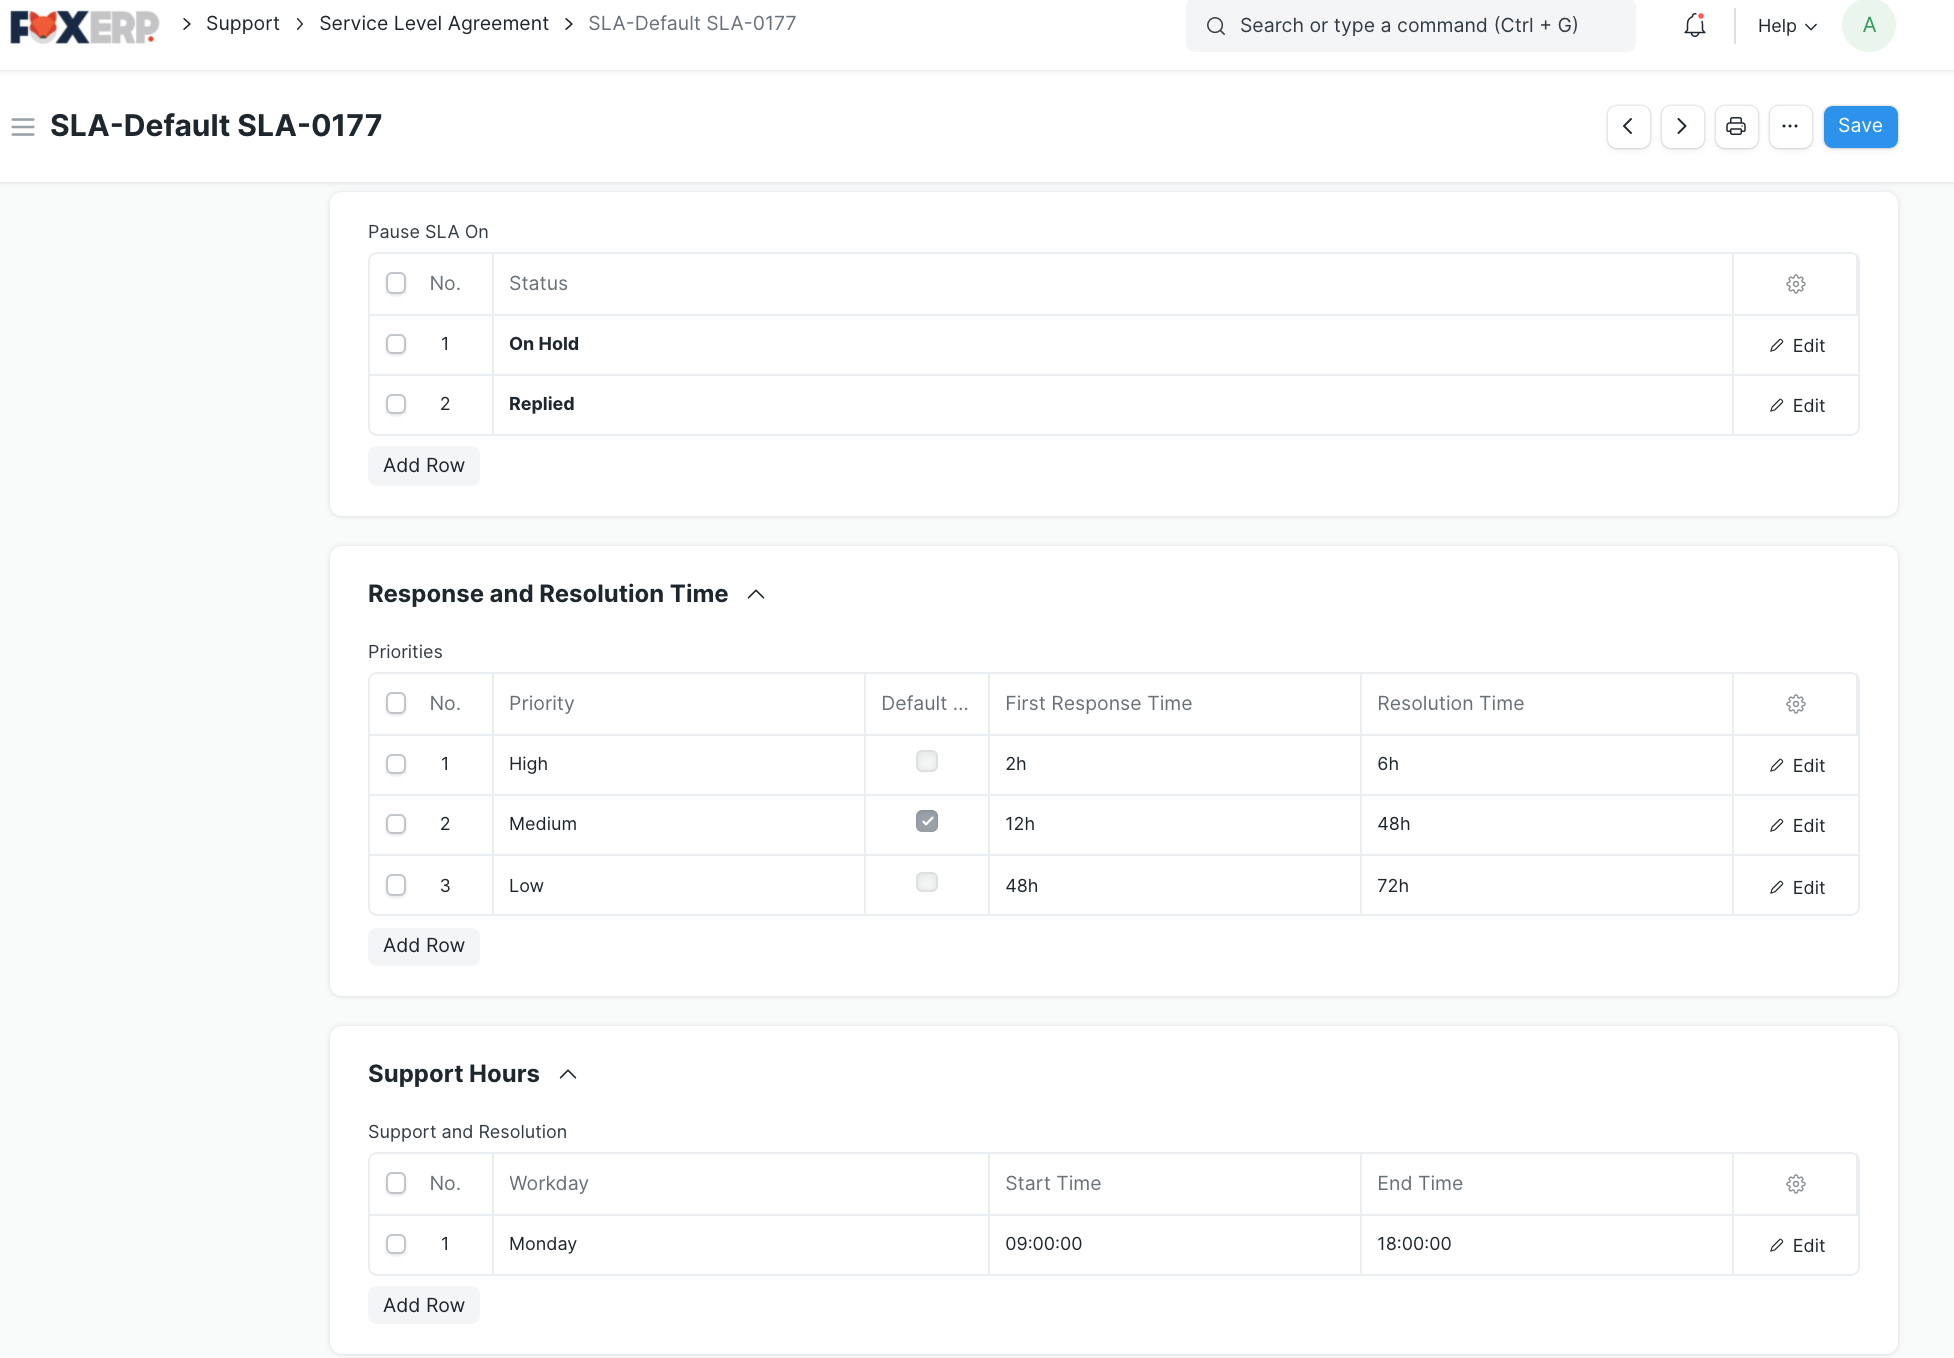Viewport: 1954px width, 1358px height.
Task: Go to previous document arrow
Action: [x=1628, y=126]
